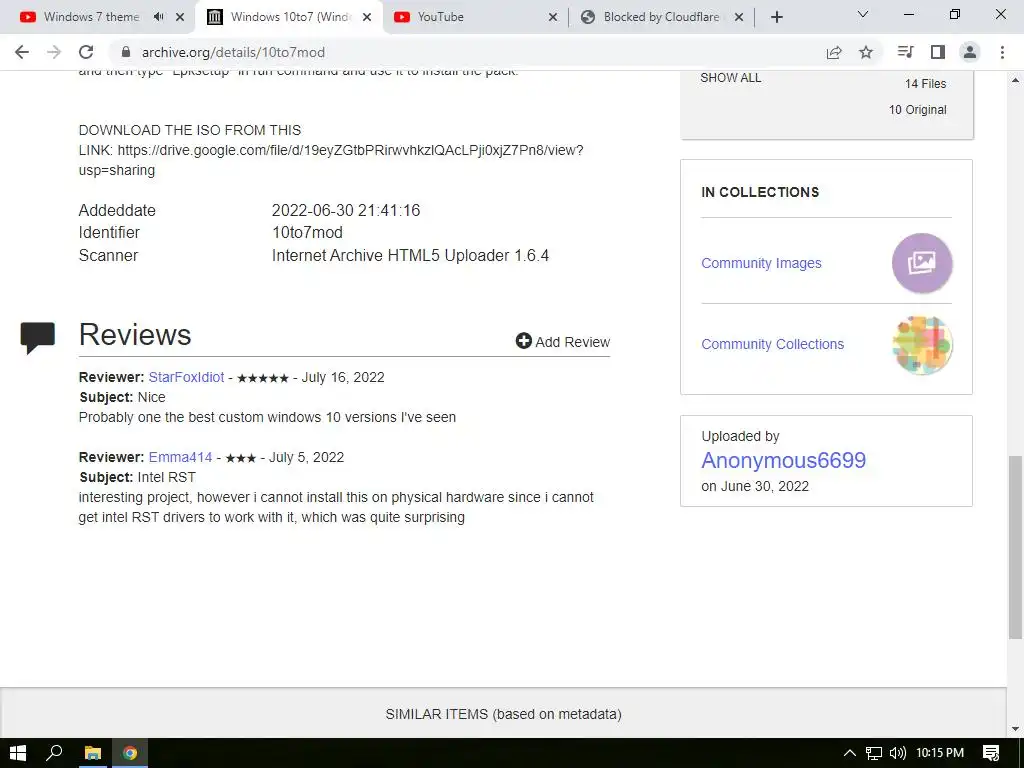
Task: Click the plus icon beside Add Review
Action: tap(524, 341)
